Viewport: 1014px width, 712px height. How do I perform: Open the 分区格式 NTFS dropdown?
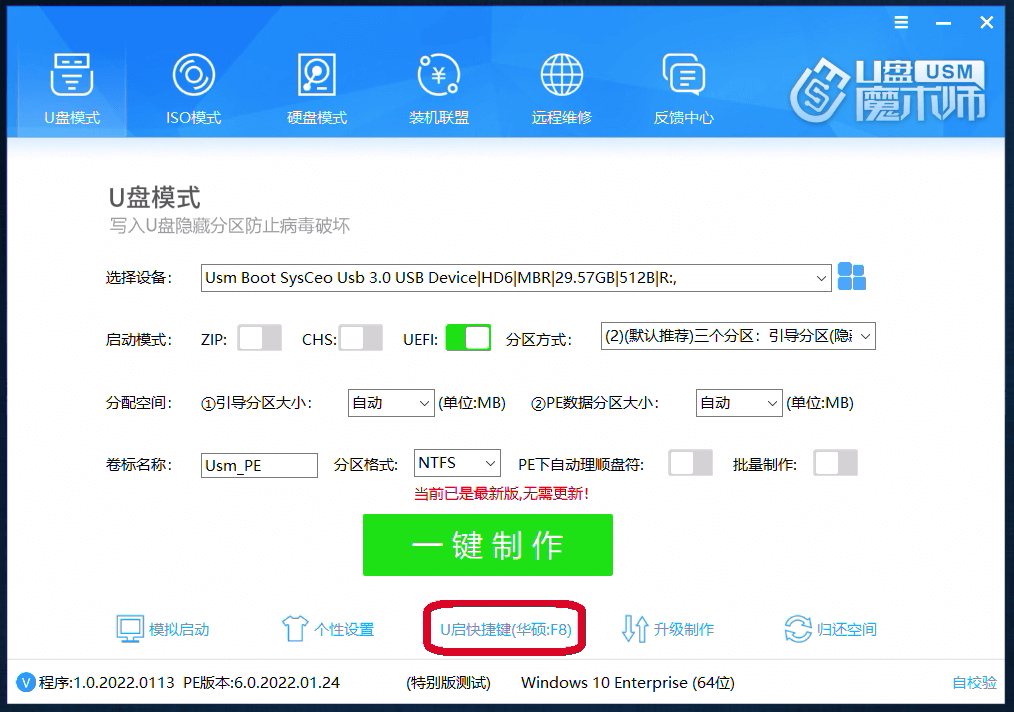pyautogui.click(x=490, y=463)
